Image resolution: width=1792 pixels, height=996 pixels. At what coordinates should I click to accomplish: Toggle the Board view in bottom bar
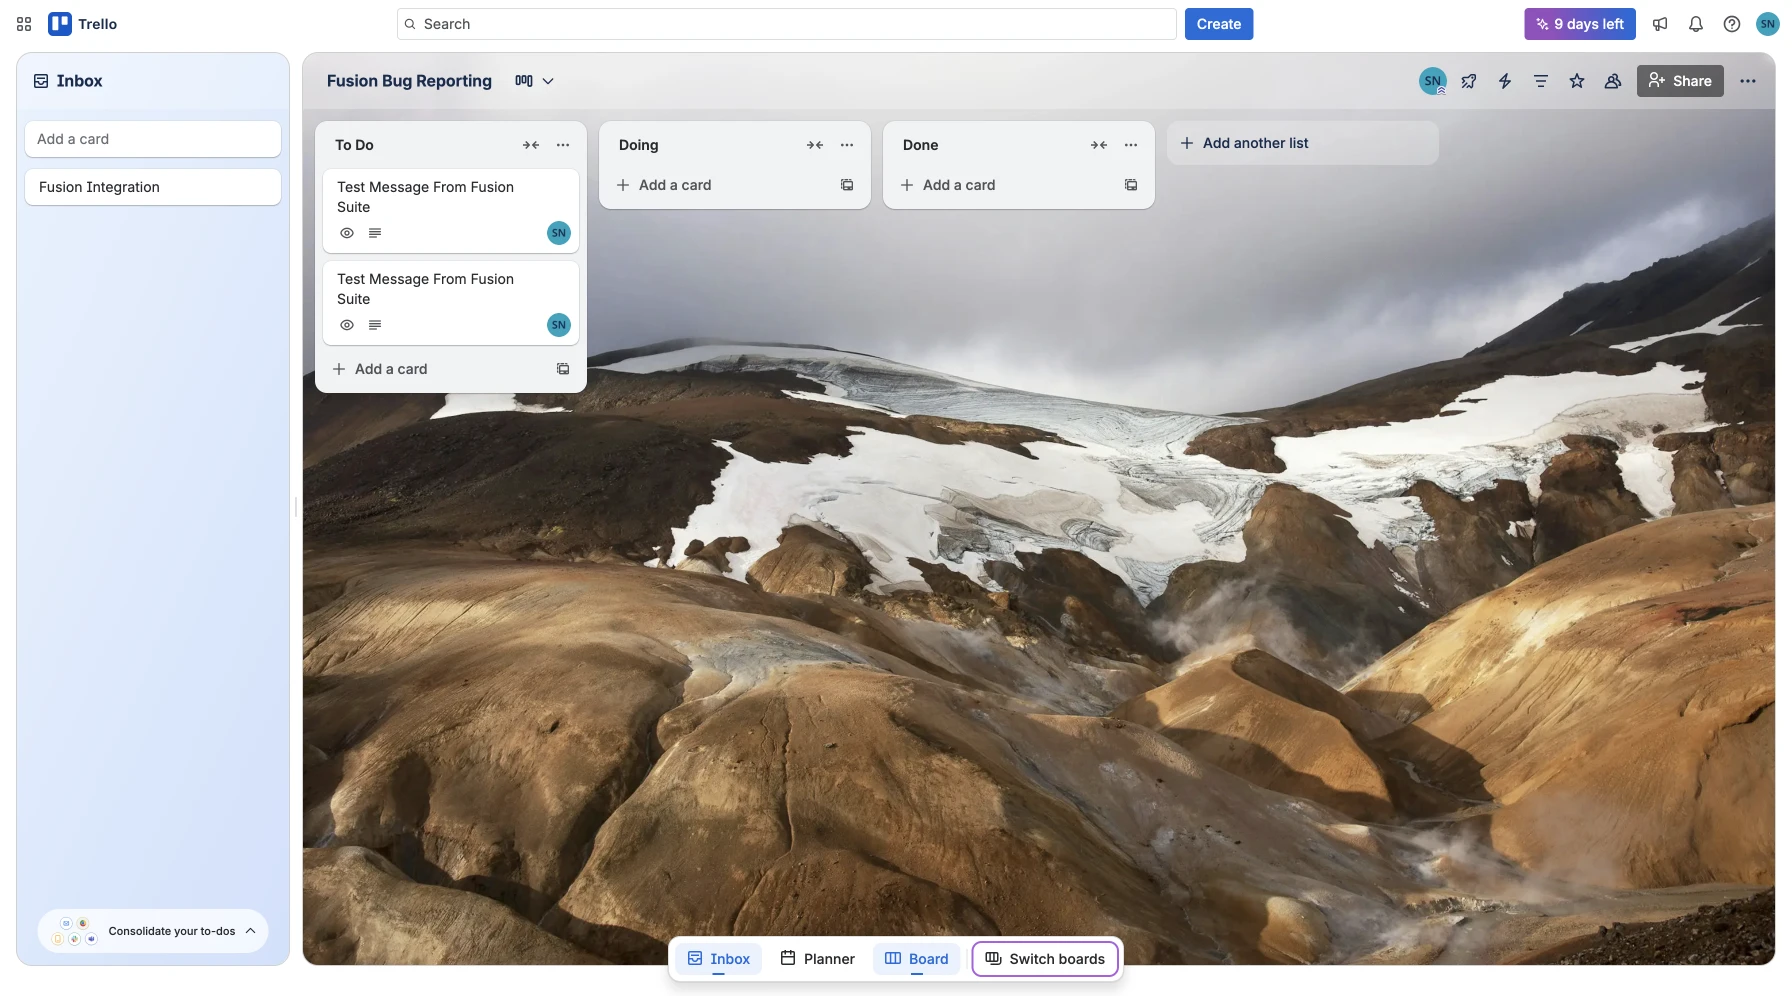pyautogui.click(x=916, y=959)
